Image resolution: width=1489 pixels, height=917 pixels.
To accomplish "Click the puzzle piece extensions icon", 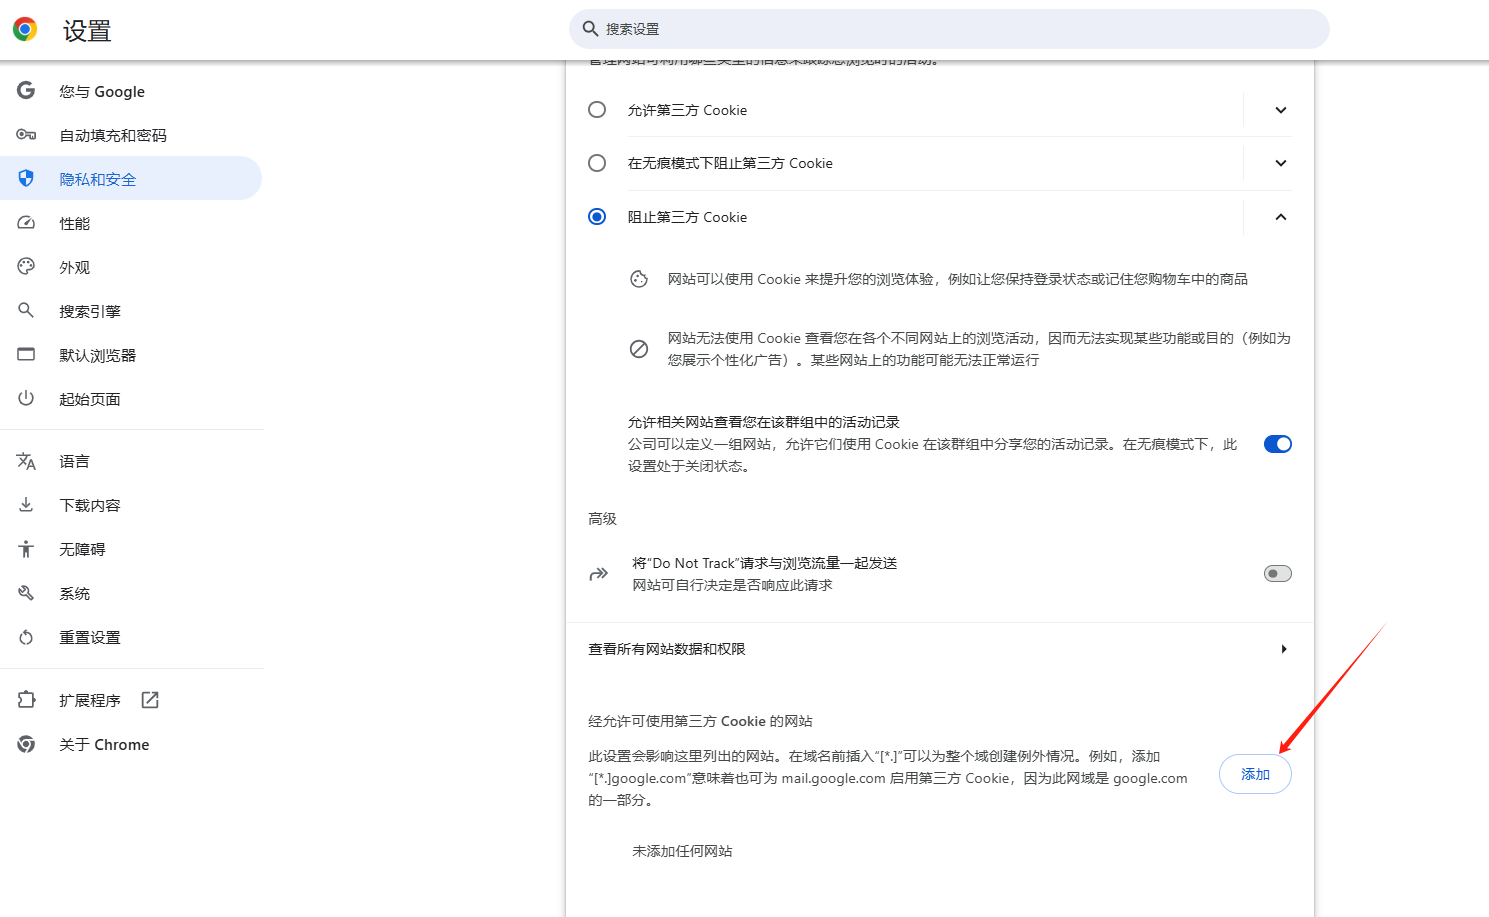I will tap(26, 700).
